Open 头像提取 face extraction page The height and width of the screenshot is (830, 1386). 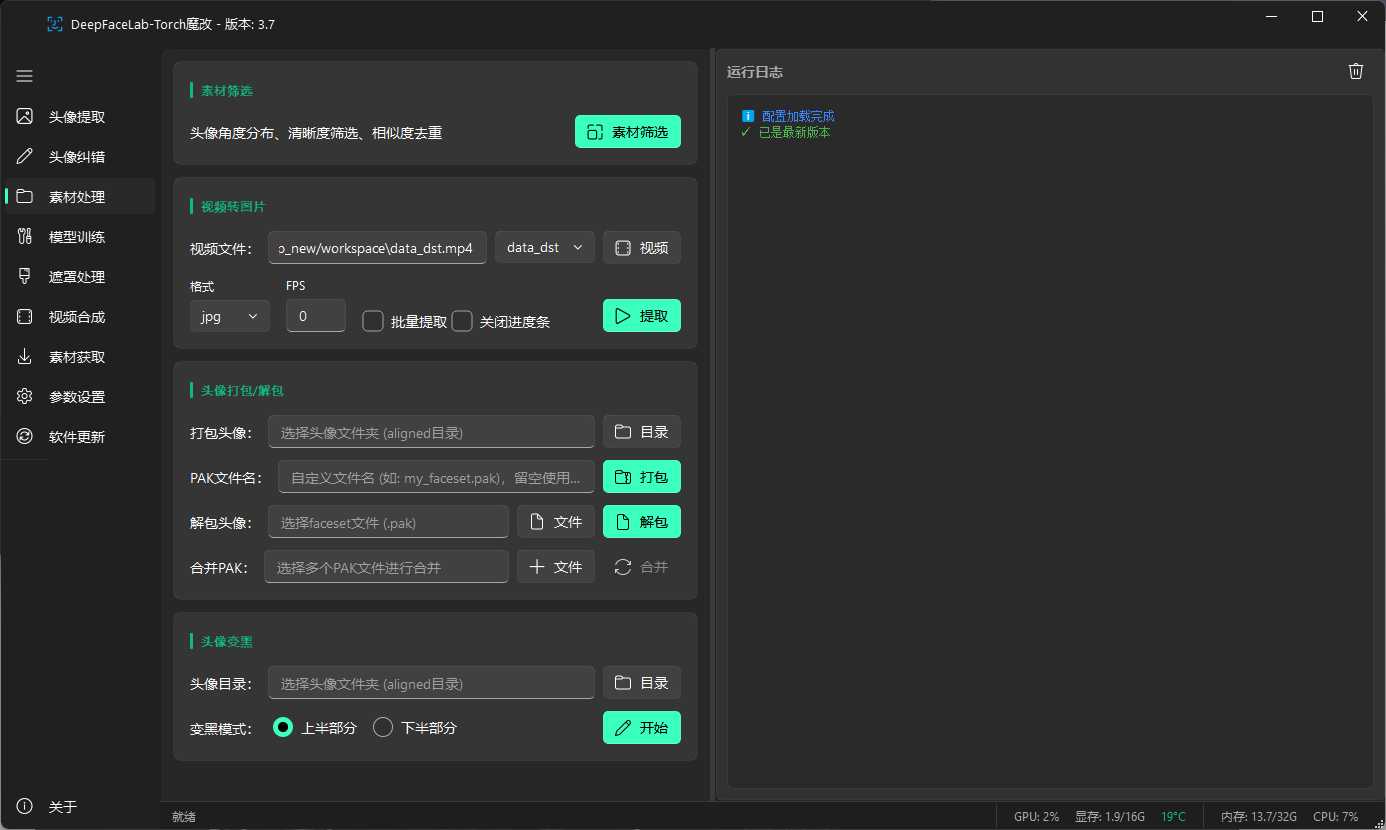[x=77, y=117]
